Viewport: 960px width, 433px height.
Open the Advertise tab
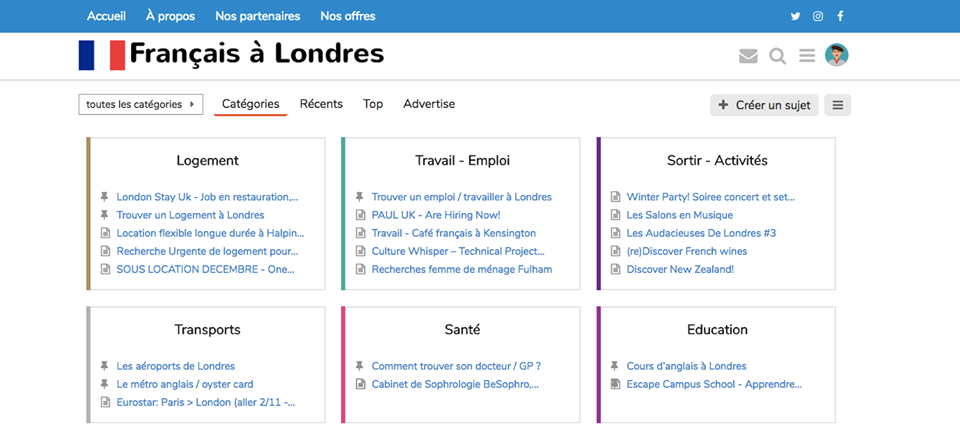point(429,104)
